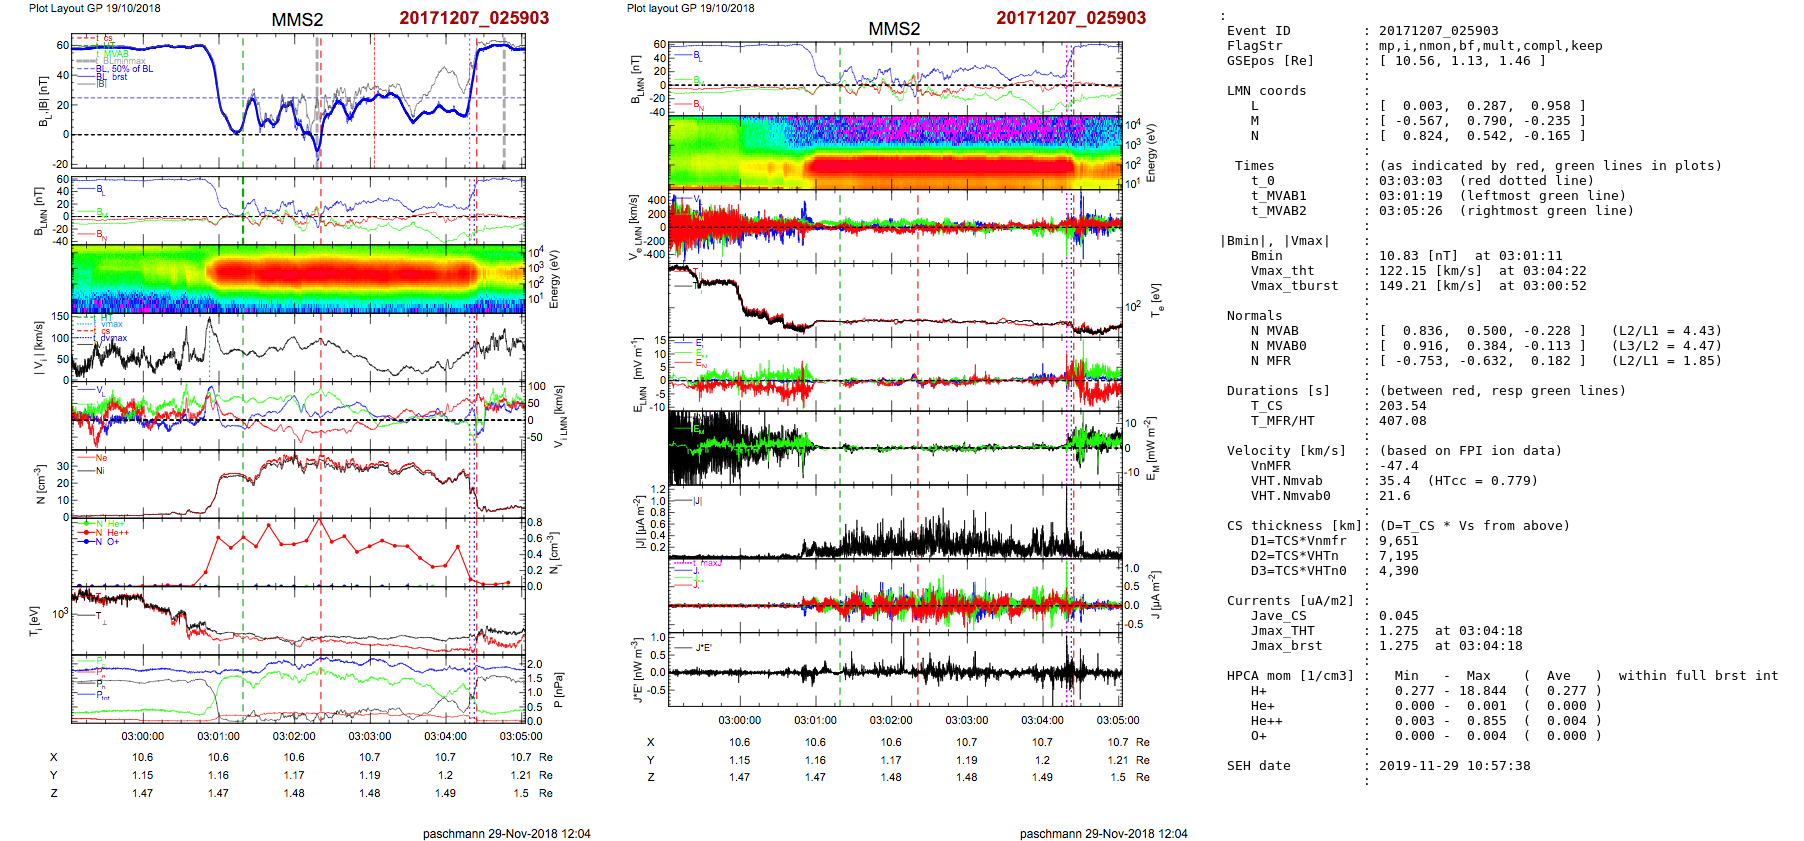Image resolution: width=1804 pixels, height=841 pixels.
Task: Click the D3 thickness value '4,390'
Action: tap(1399, 571)
